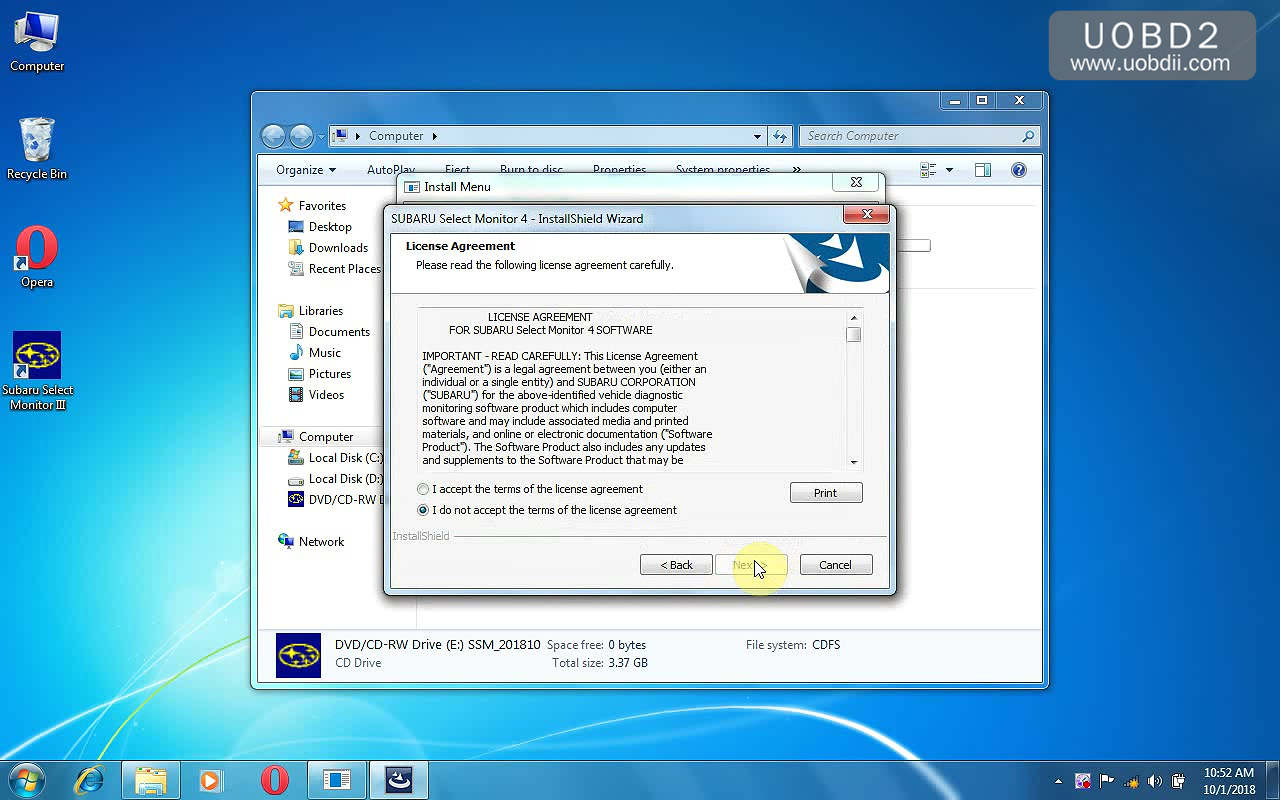Expand the address bar history dropdown
Viewport: 1280px width, 800px height.
pyautogui.click(x=757, y=136)
